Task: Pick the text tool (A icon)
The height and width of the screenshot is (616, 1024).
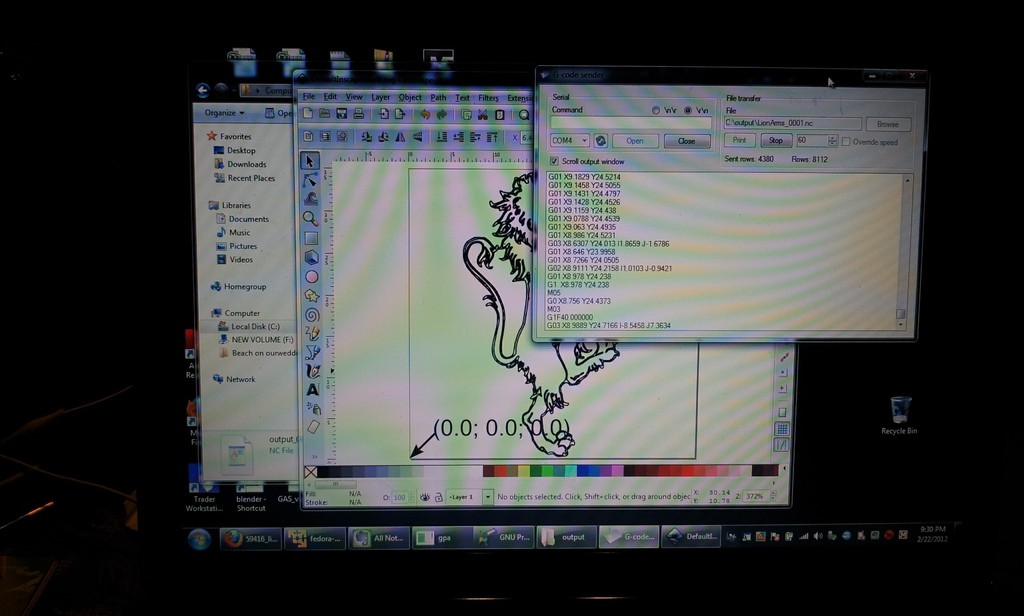Action: click(x=312, y=390)
